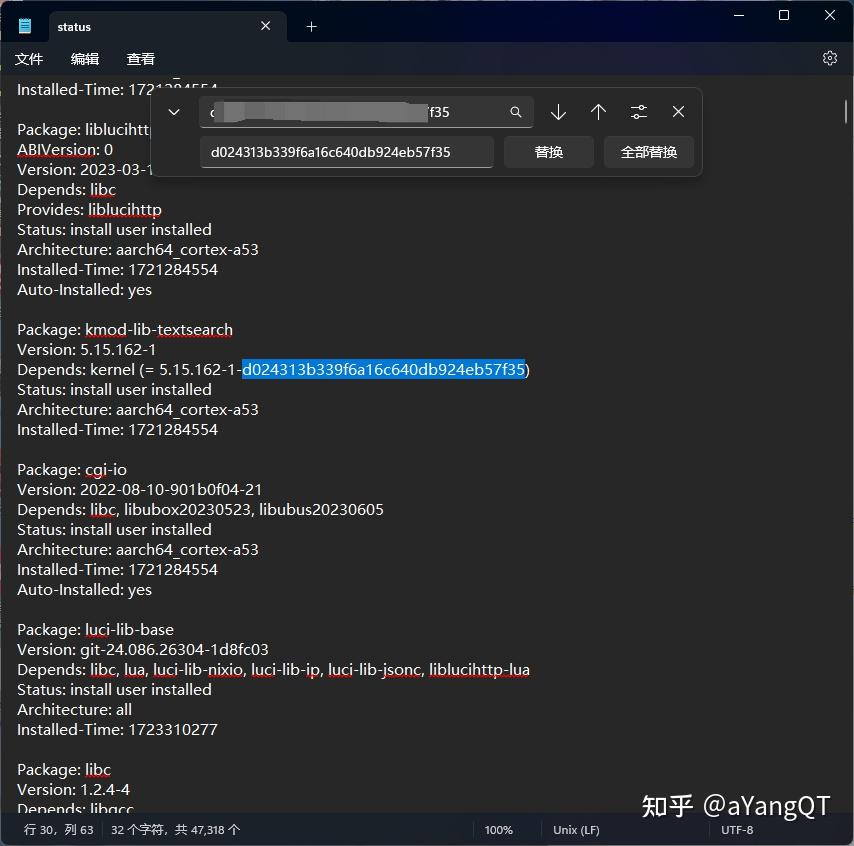Click the magnifier search icon in find bar
Viewport: 854px width, 846px height.
click(515, 112)
